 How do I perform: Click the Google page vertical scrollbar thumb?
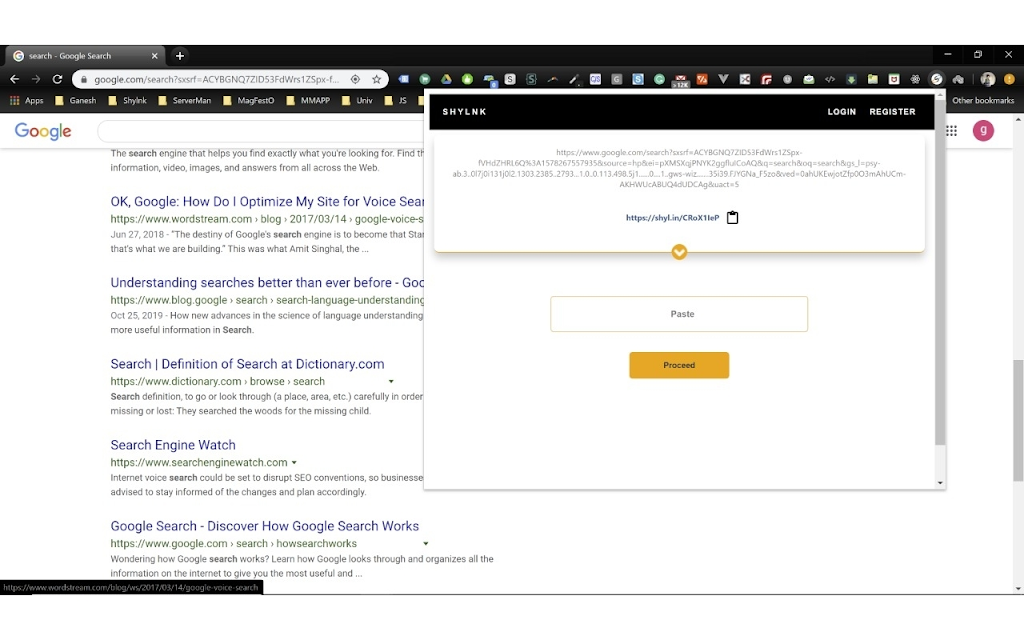click(1018, 421)
